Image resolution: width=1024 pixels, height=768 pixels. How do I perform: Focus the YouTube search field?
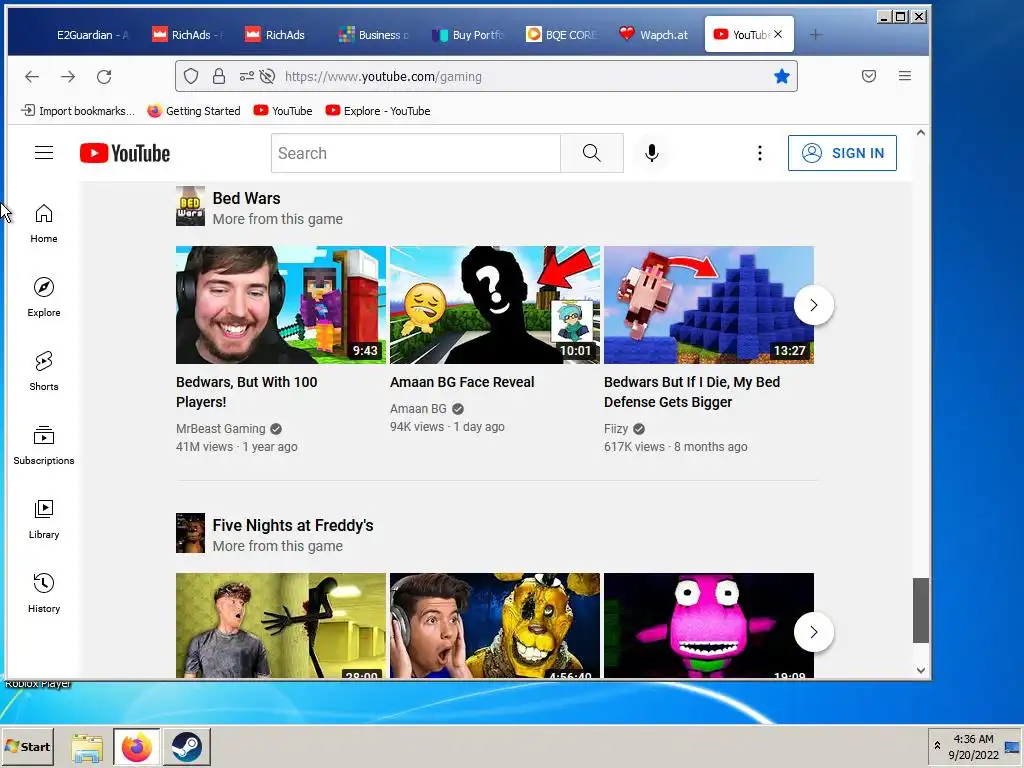point(415,153)
